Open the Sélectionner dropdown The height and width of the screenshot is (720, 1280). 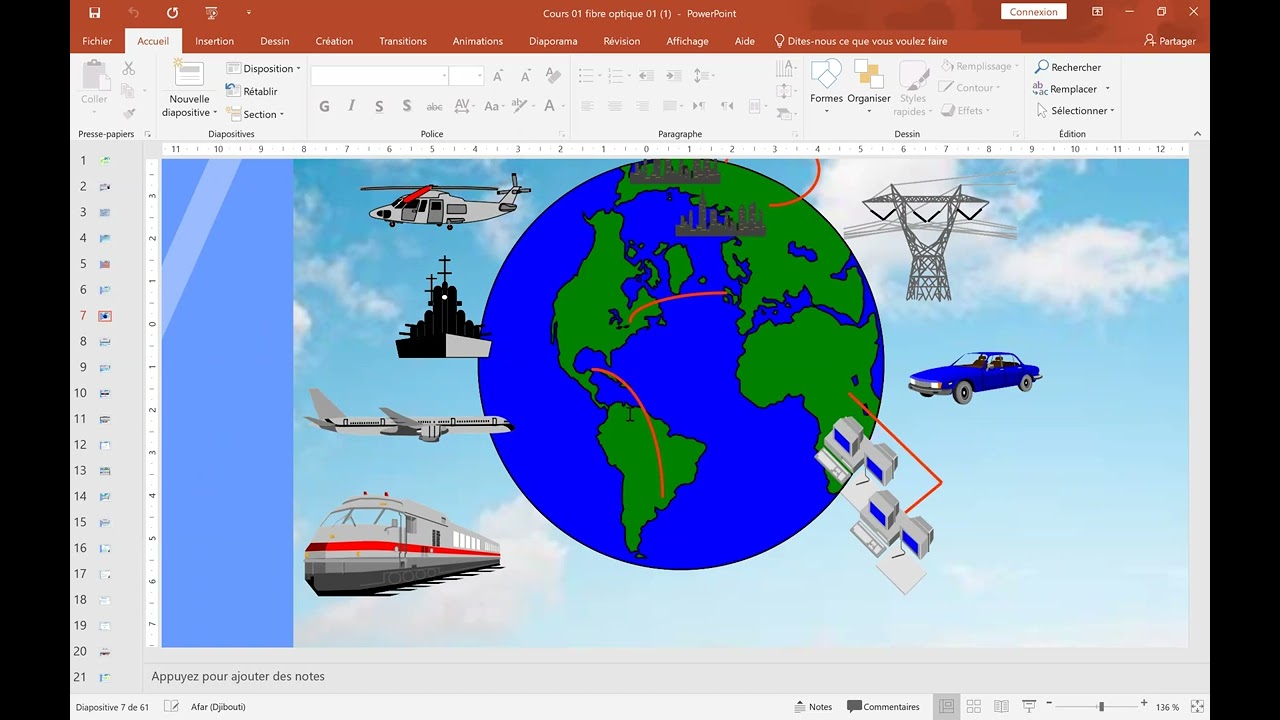pyautogui.click(x=1075, y=111)
